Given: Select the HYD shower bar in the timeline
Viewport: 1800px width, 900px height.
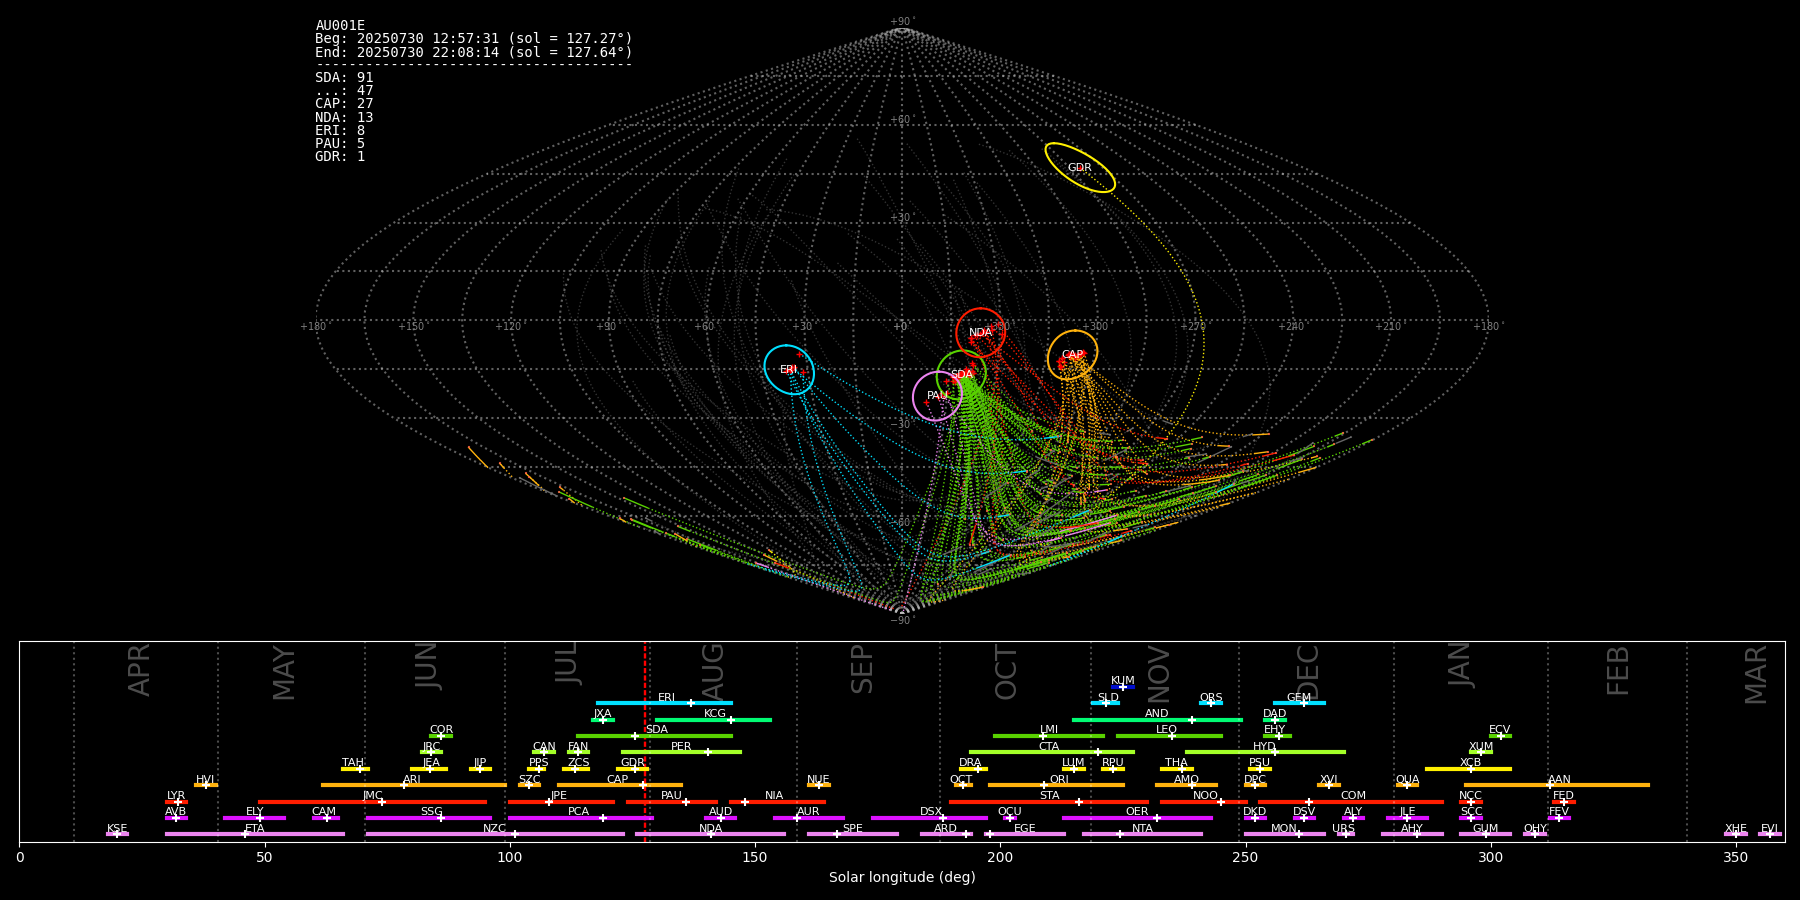Looking at the screenshot, I should (1265, 752).
